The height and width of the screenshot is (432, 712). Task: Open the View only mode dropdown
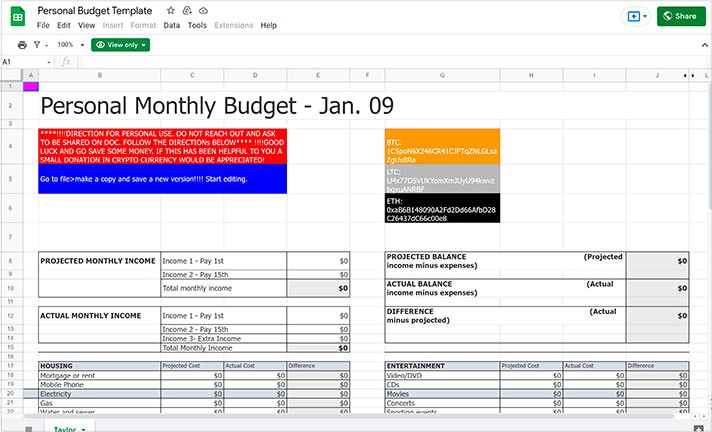click(120, 45)
